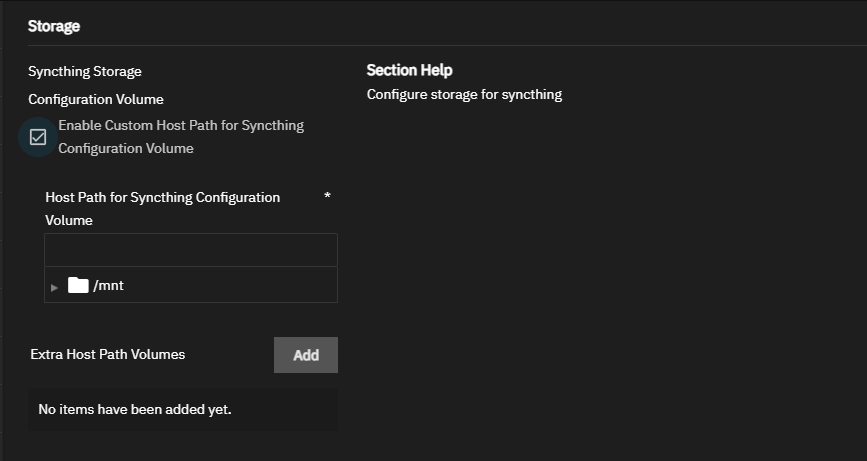Click the folder icon beside /mnt
The height and width of the screenshot is (461, 867).
click(x=78, y=285)
